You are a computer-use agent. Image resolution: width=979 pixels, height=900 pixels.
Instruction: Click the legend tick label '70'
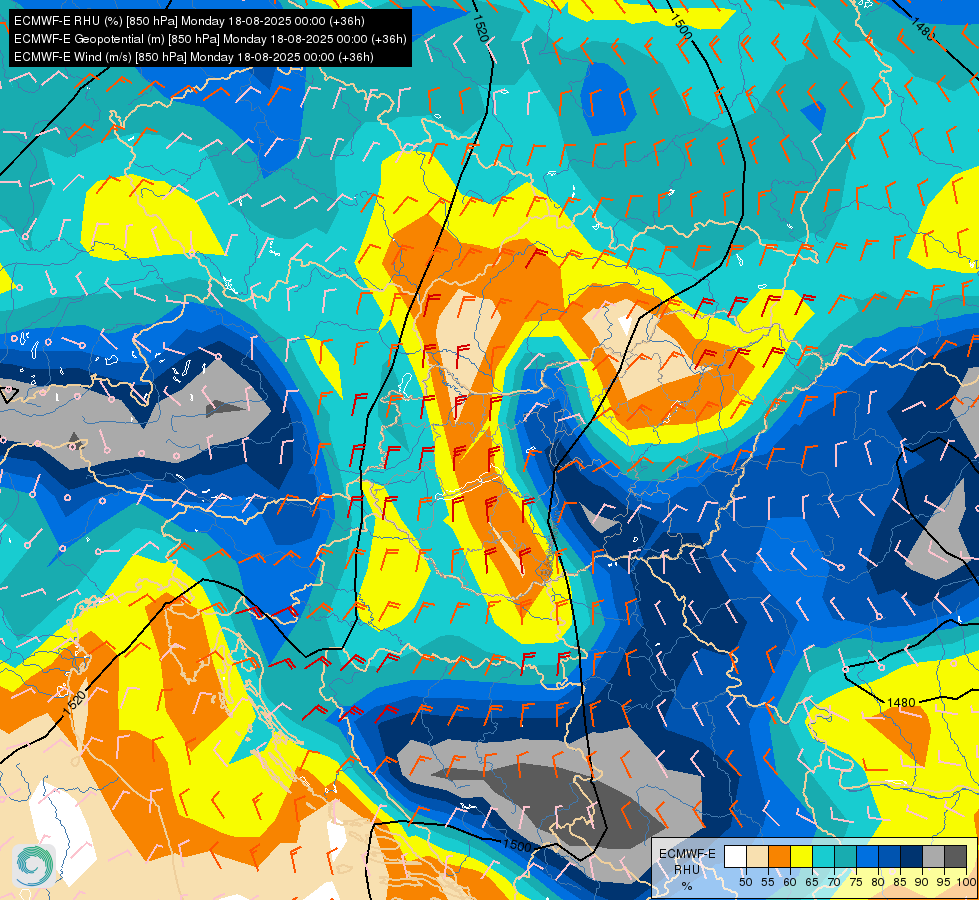834,882
